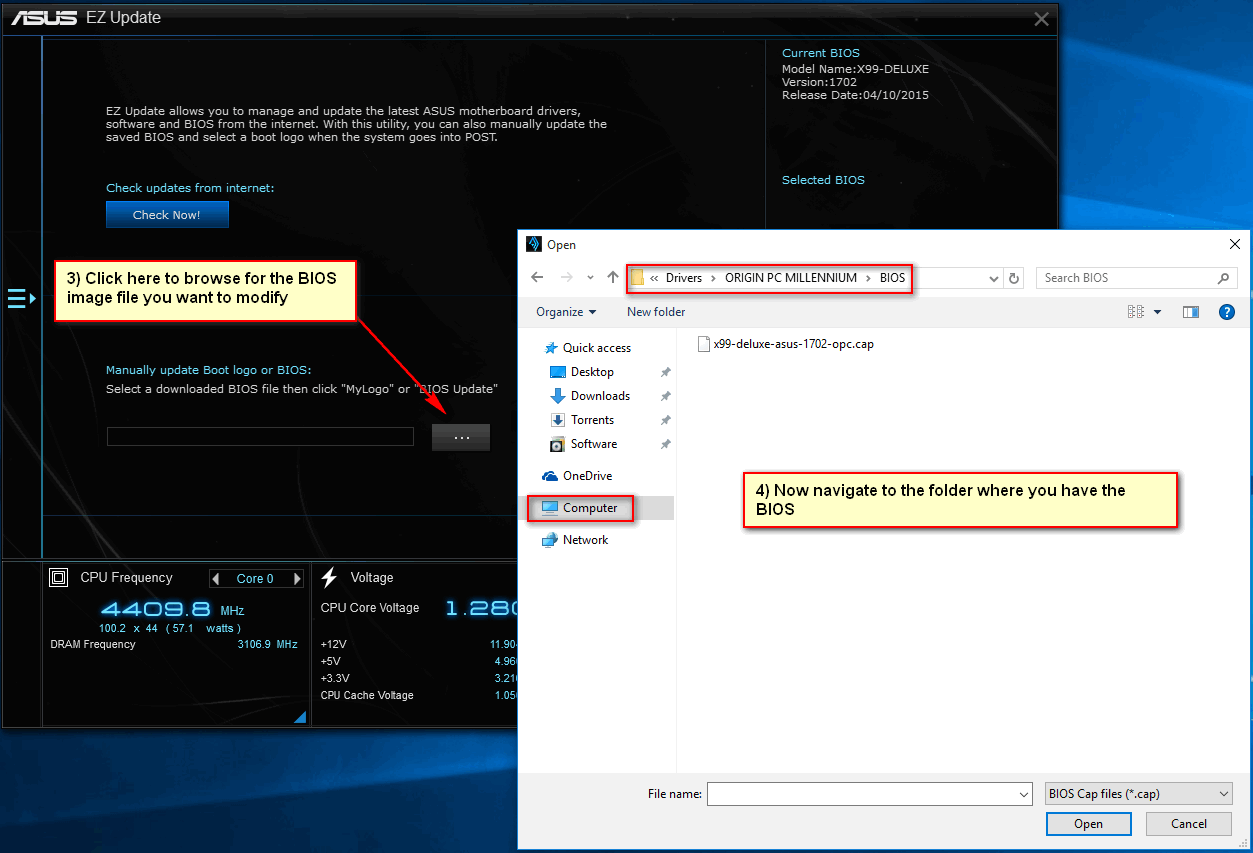The height and width of the screenshot is (853, 1253).
Task: Click the 'Release Date:04/10/2015' text
Action: (x=855, y=95)
